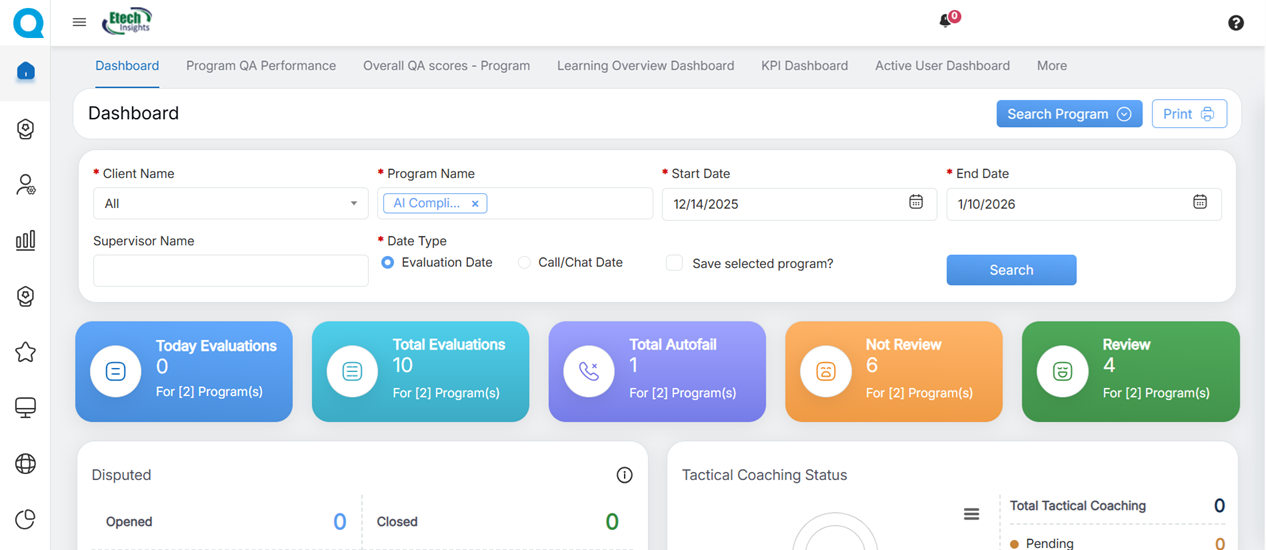Select the Evaluation Date radio button
Image resolution: width=1266 pixels, height=550 pixels.
[x=388, y=263]
